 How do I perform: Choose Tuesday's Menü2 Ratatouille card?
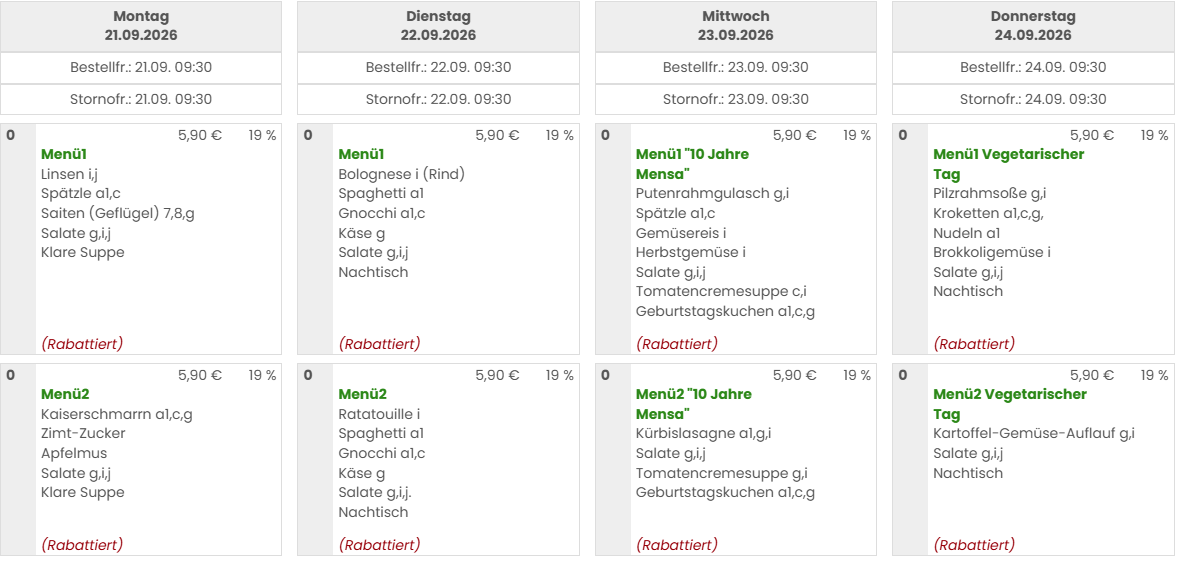[438, 459]
